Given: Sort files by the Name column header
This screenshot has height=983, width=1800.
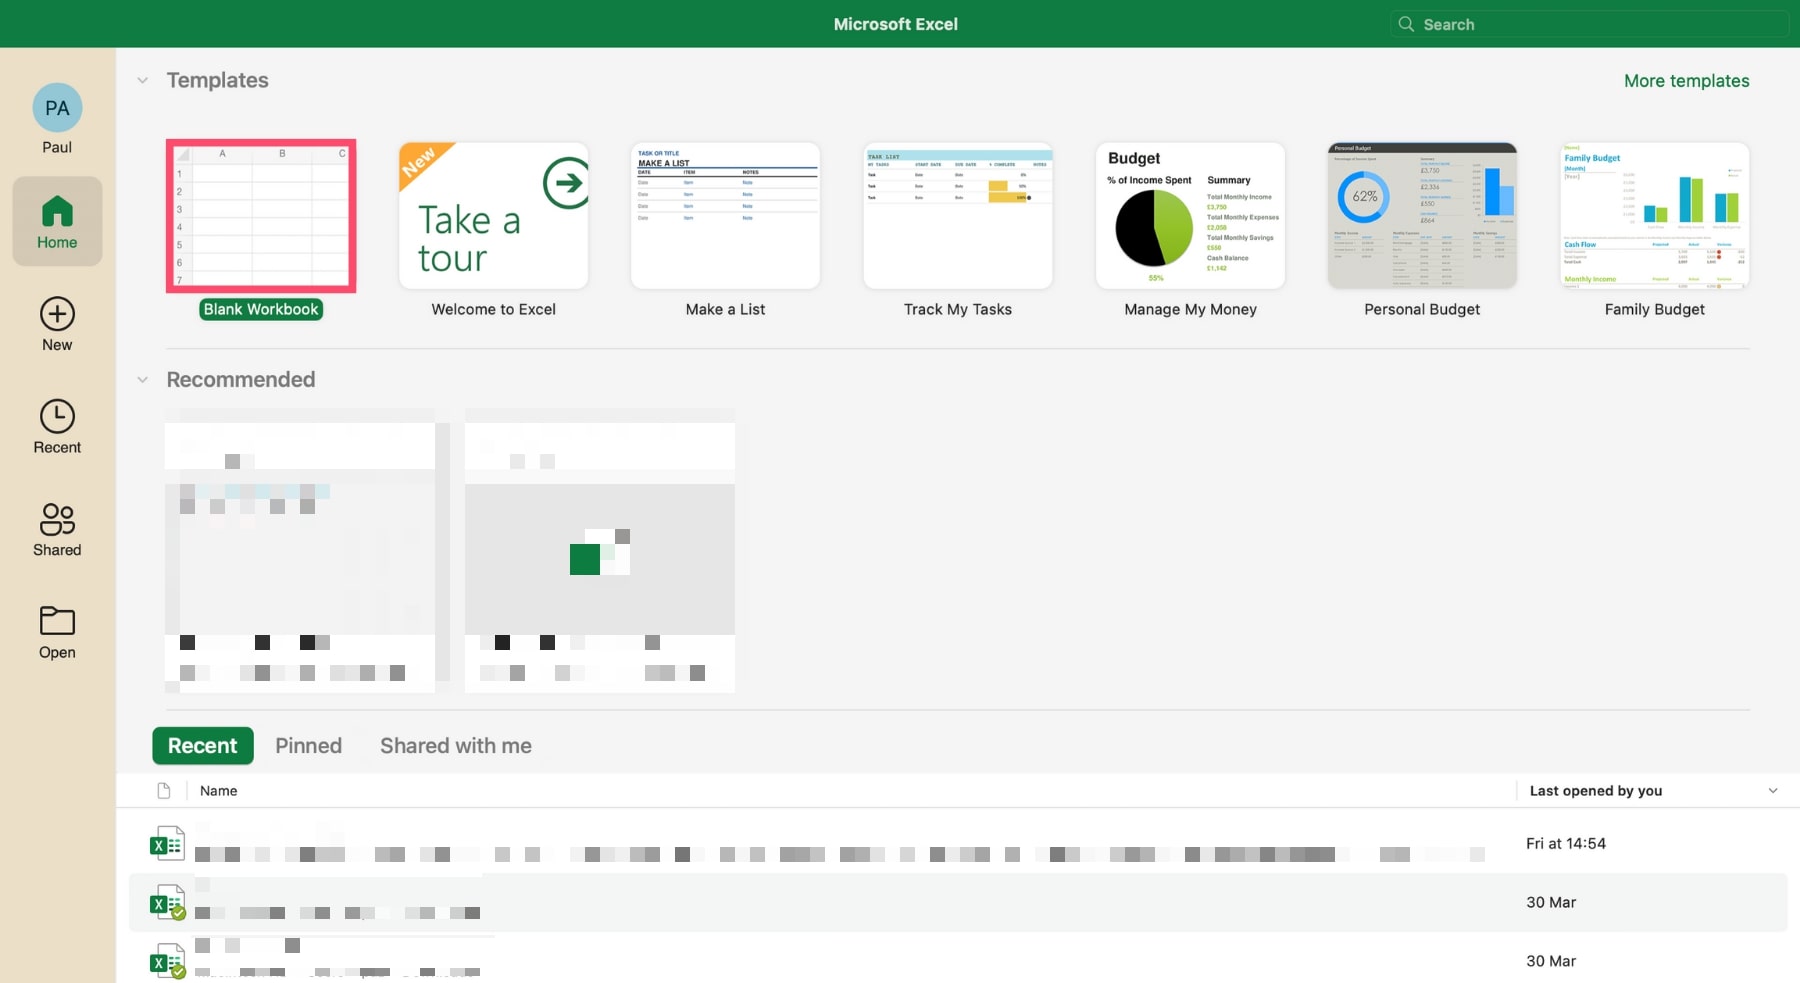Looking at the screenshot, I should point(218,791).
